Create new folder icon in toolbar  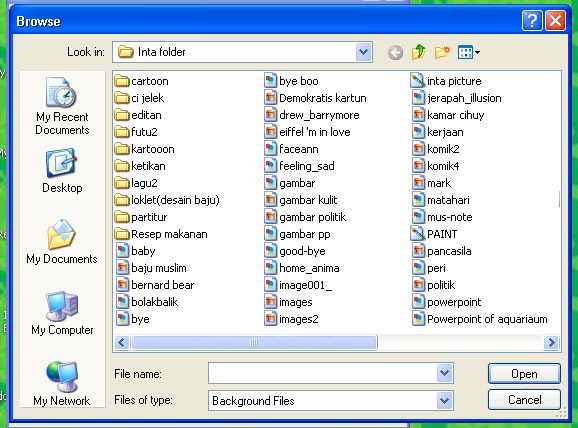pos(442,52)
